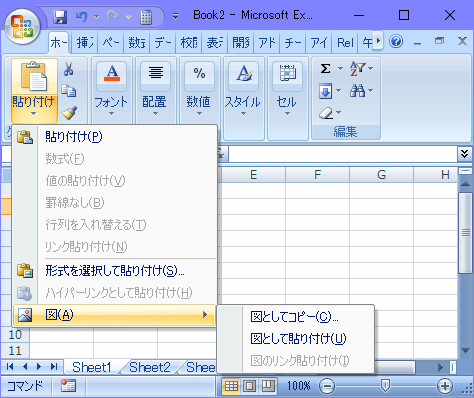The image size is (474, 398).
Task: Click the large clipboard paste icon
Action: 34,76
